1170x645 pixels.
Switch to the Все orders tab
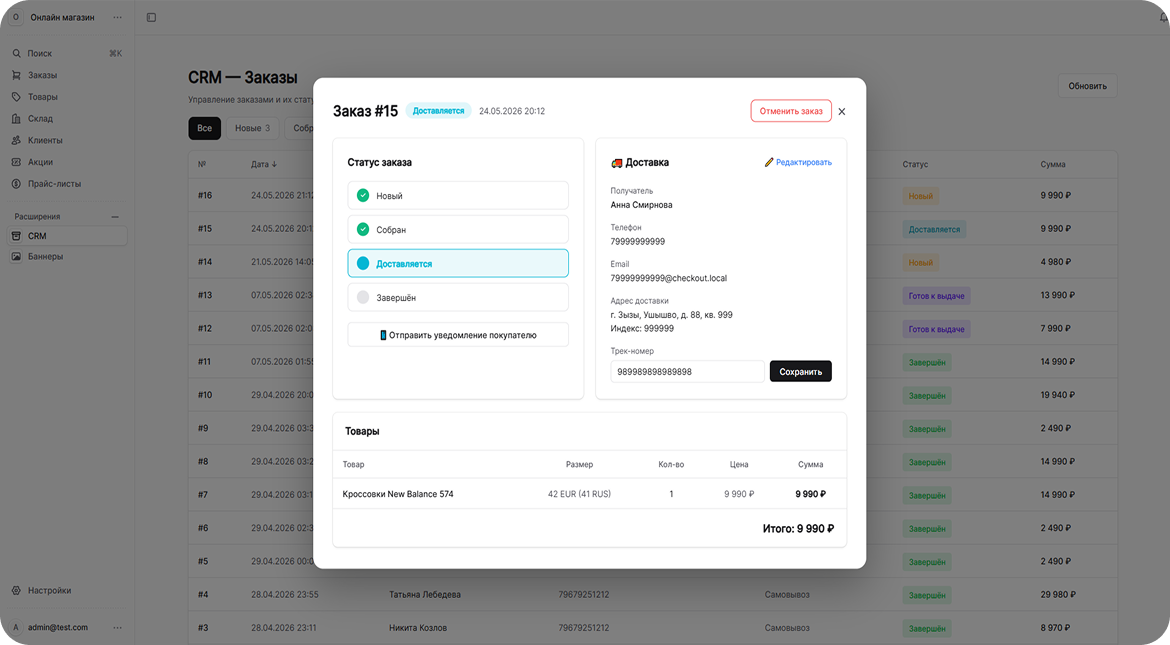[204, 128]
